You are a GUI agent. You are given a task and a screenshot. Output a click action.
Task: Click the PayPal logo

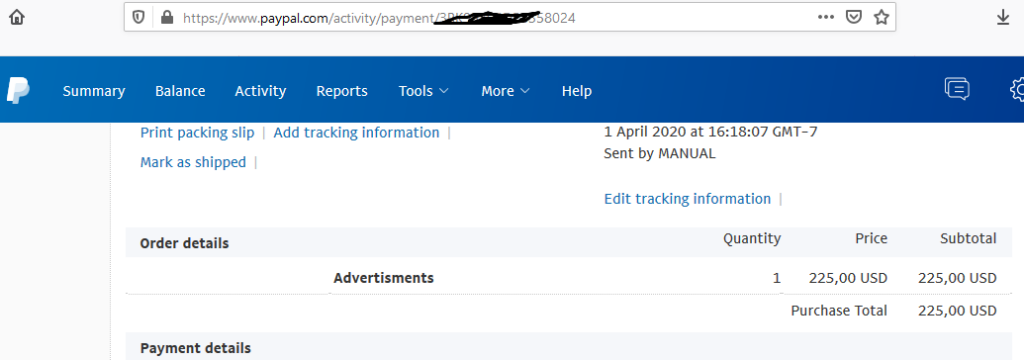(x=18, y=90)
